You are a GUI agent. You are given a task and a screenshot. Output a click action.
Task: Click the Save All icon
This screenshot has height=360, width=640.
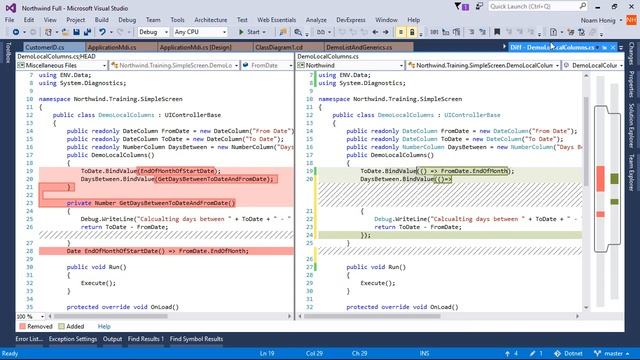coord(87,32)
